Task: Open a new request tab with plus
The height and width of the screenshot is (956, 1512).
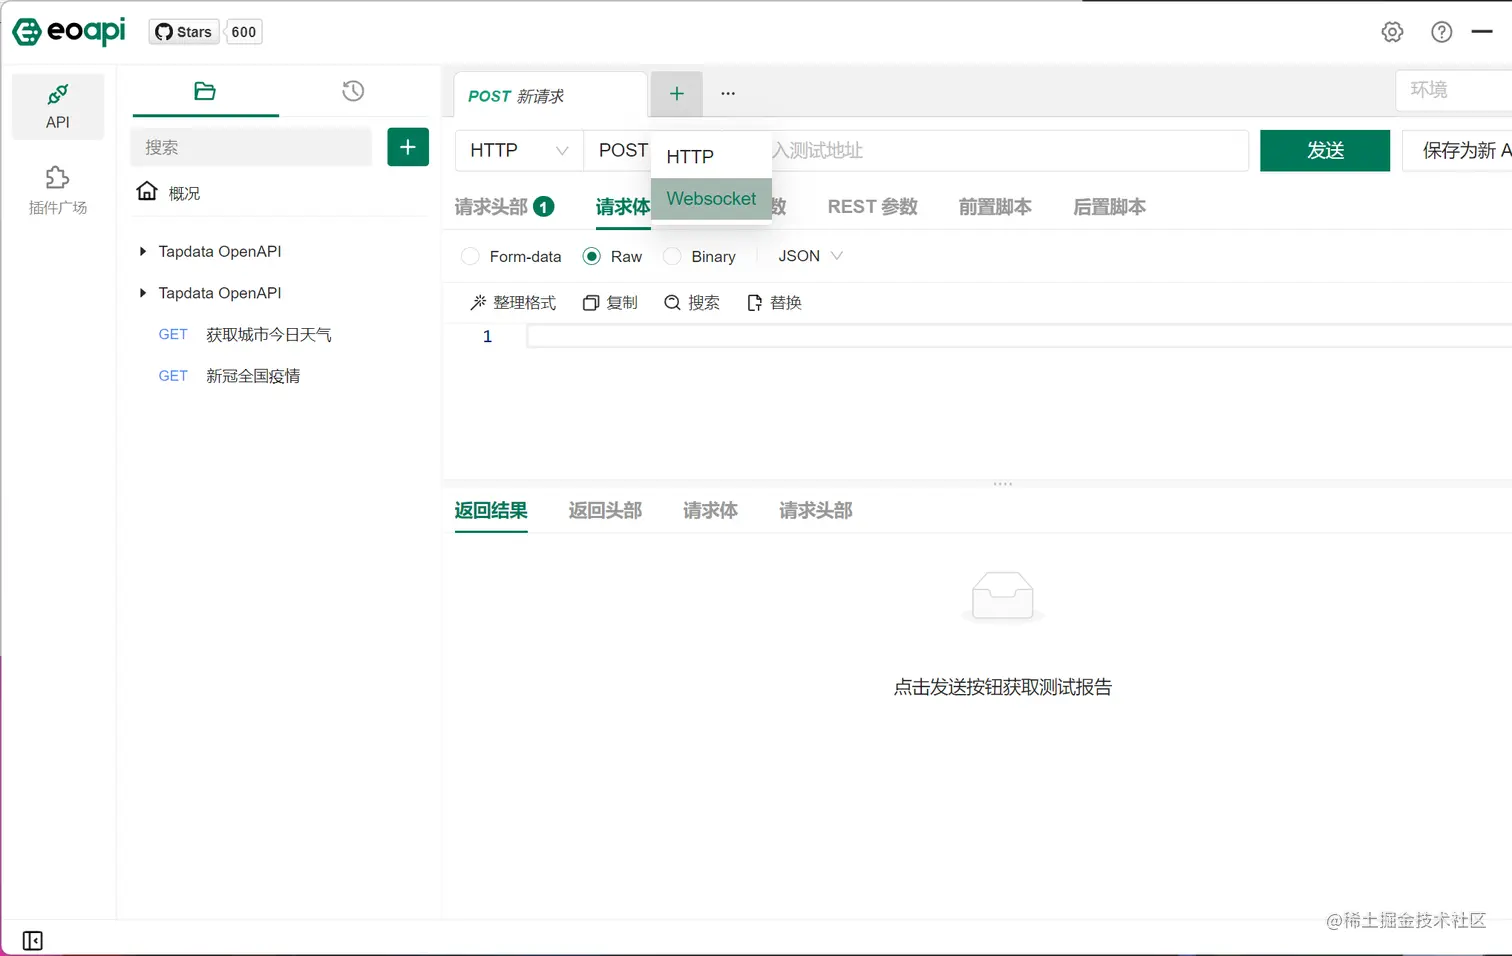Action: click(x=677, y=94)
